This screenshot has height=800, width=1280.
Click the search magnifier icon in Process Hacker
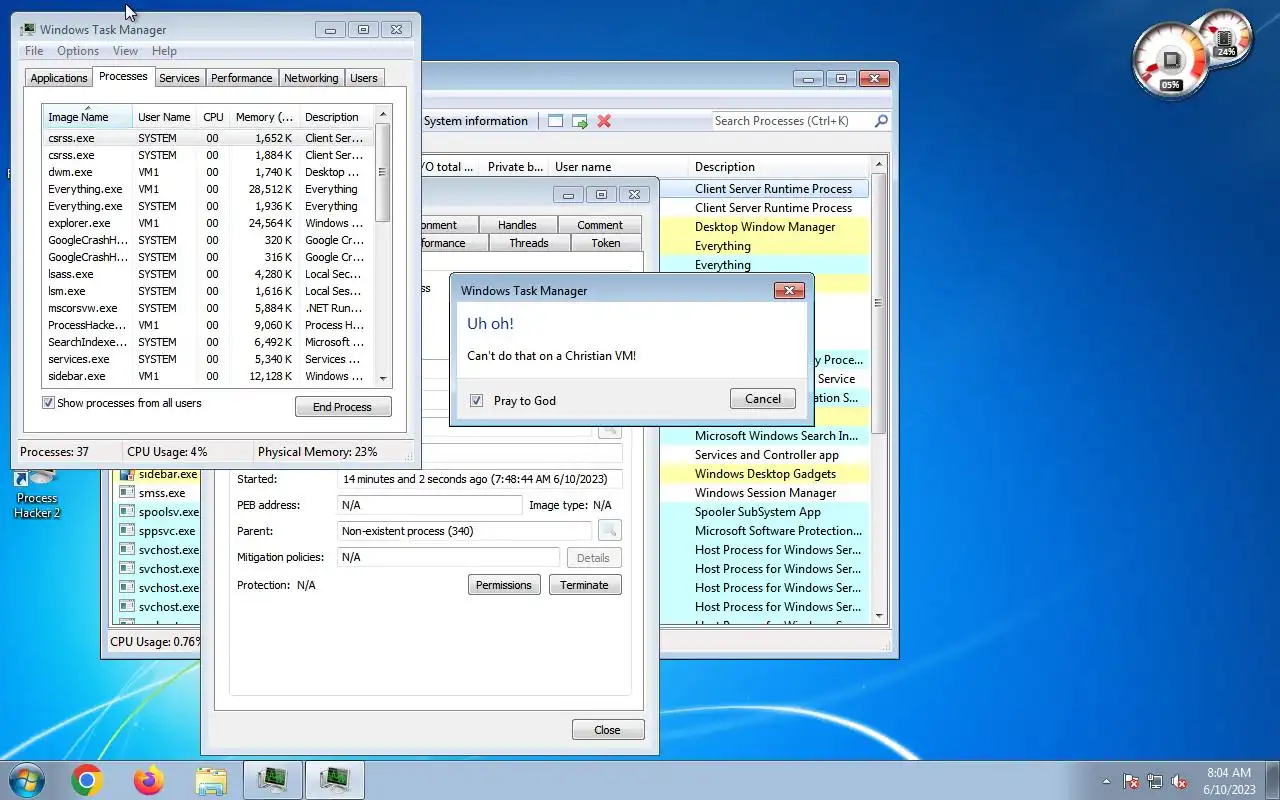(x=881, y=121)
